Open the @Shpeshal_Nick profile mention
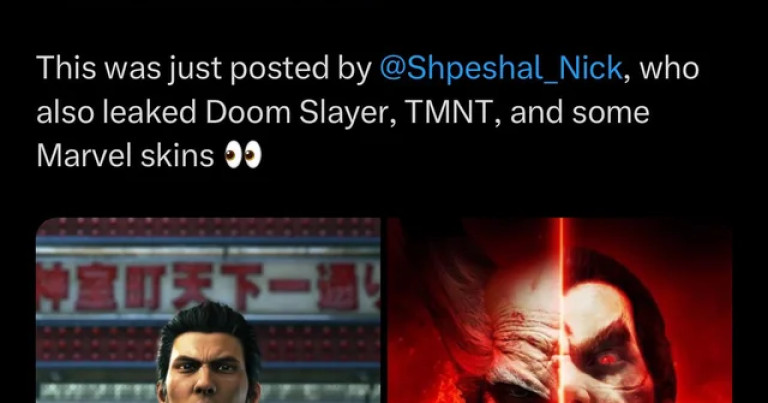Image resolution: width=768 pixels, height=403 pixels. 501,69
